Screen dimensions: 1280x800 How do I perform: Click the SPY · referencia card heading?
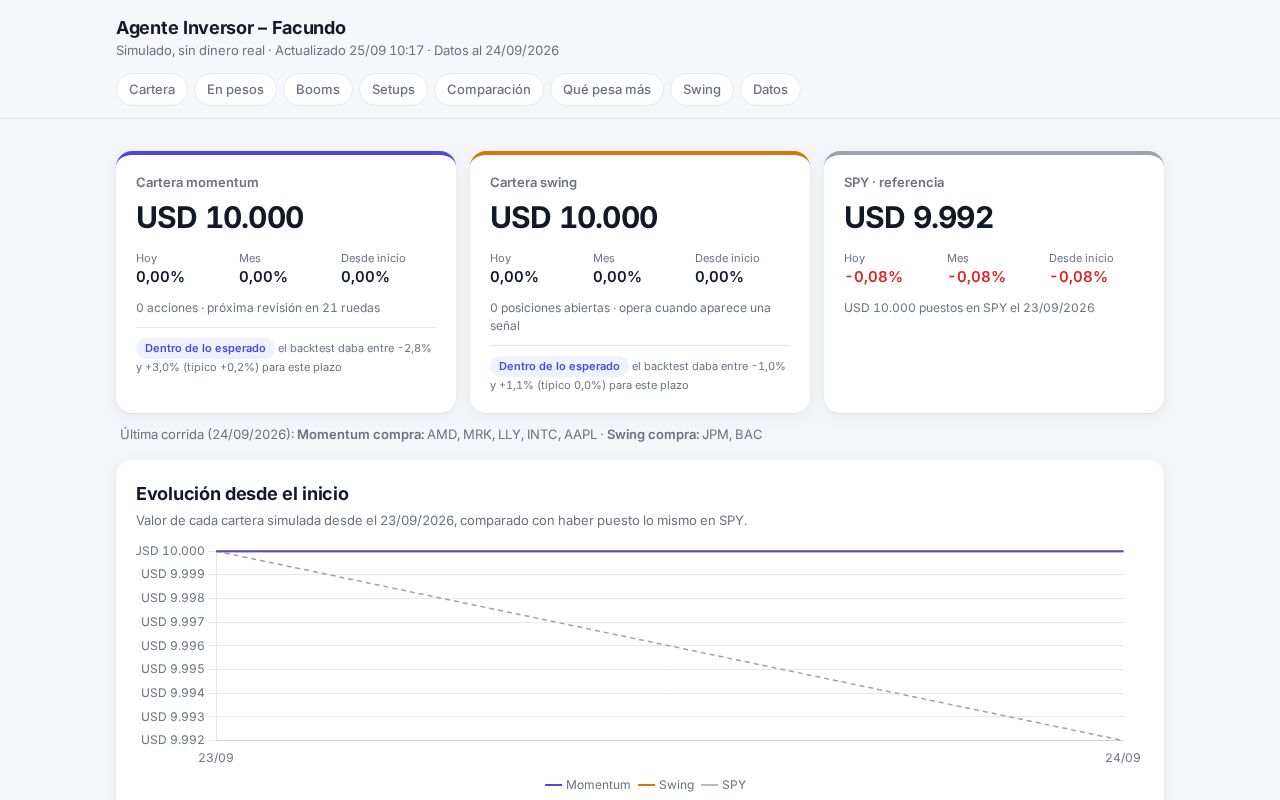coord(894,182)
